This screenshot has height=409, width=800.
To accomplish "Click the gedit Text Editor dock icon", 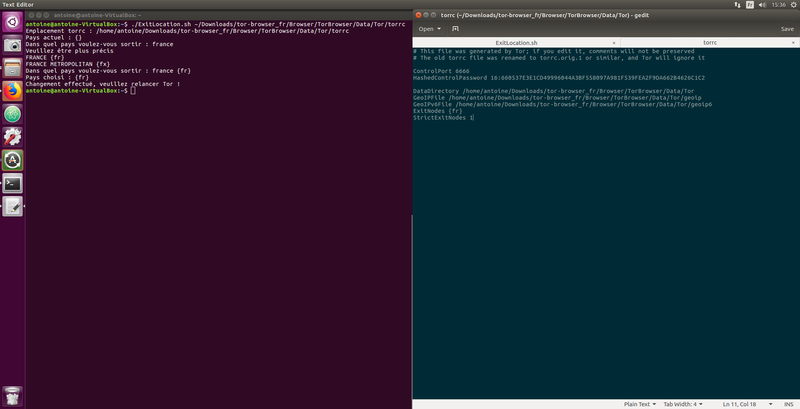I will click(x=12, y=206).
